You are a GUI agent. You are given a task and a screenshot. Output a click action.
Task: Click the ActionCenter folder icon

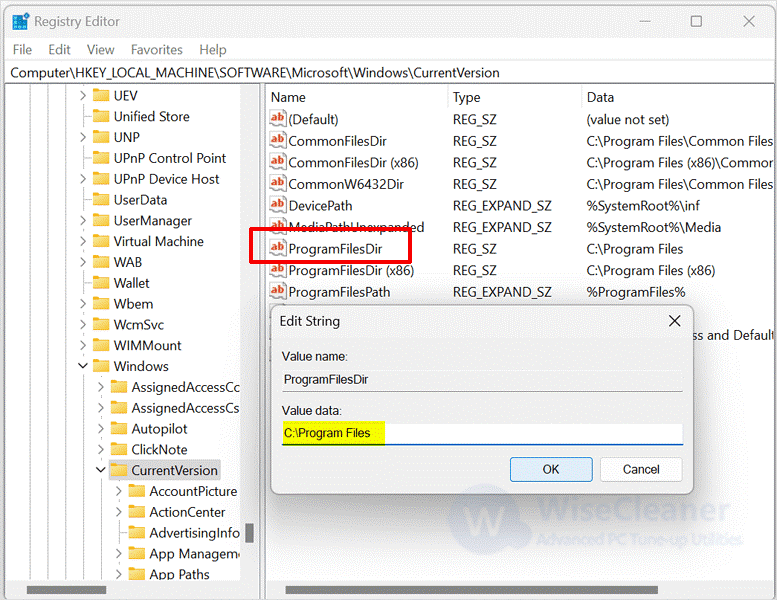pos(137,511)
